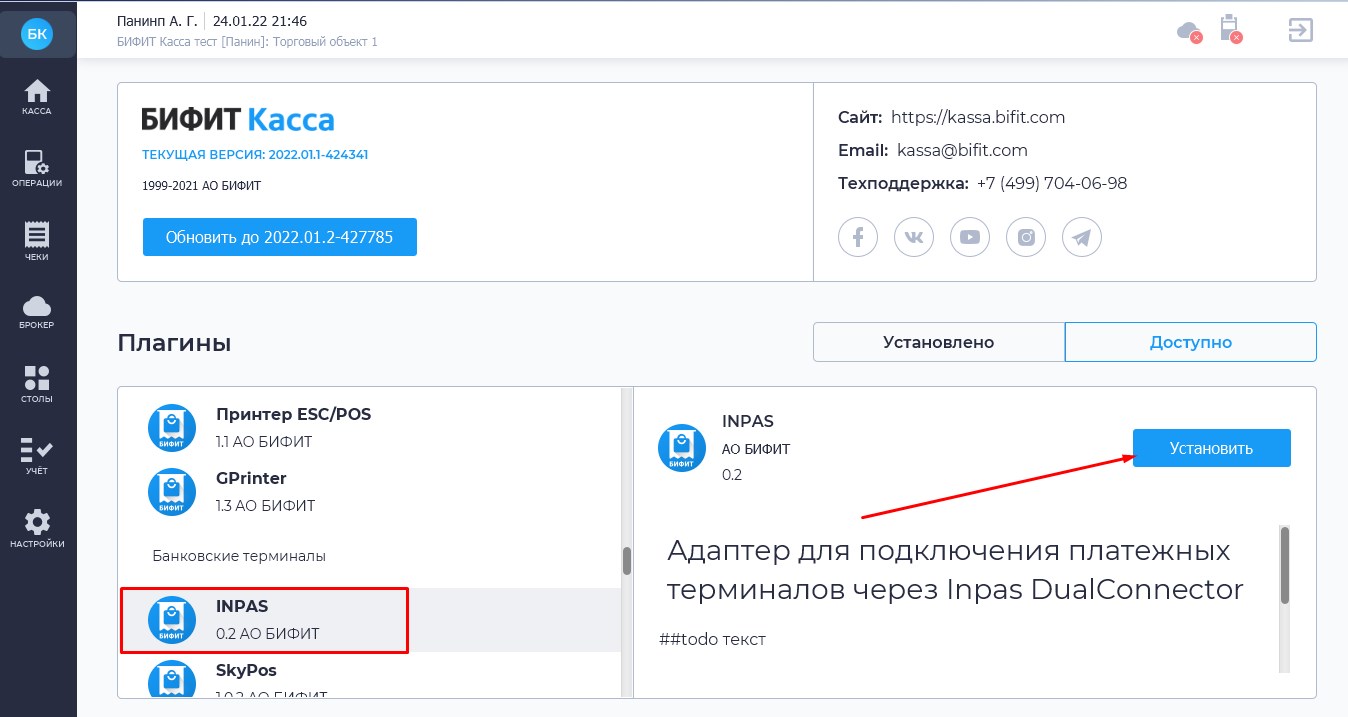Click INPAS icon in details panel
The image size is (1348, 717).
tap(682, 447)
